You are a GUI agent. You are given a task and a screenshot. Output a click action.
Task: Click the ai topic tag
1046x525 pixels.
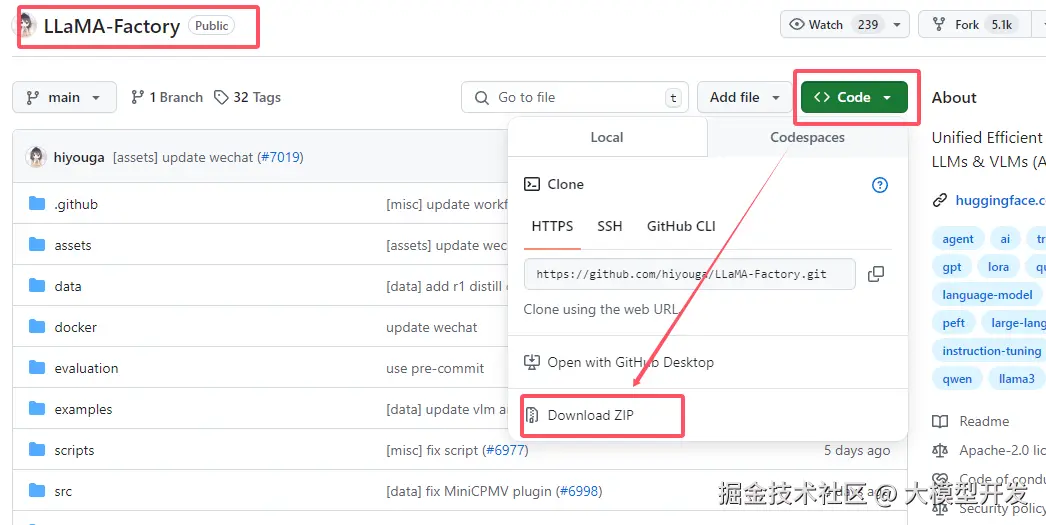tap(1005, 239)
